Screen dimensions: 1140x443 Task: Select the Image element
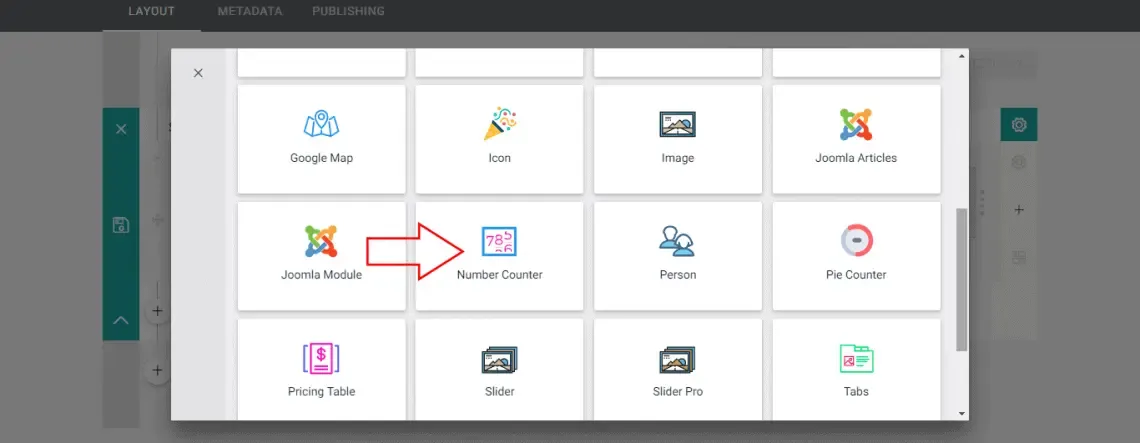[678, 139]
